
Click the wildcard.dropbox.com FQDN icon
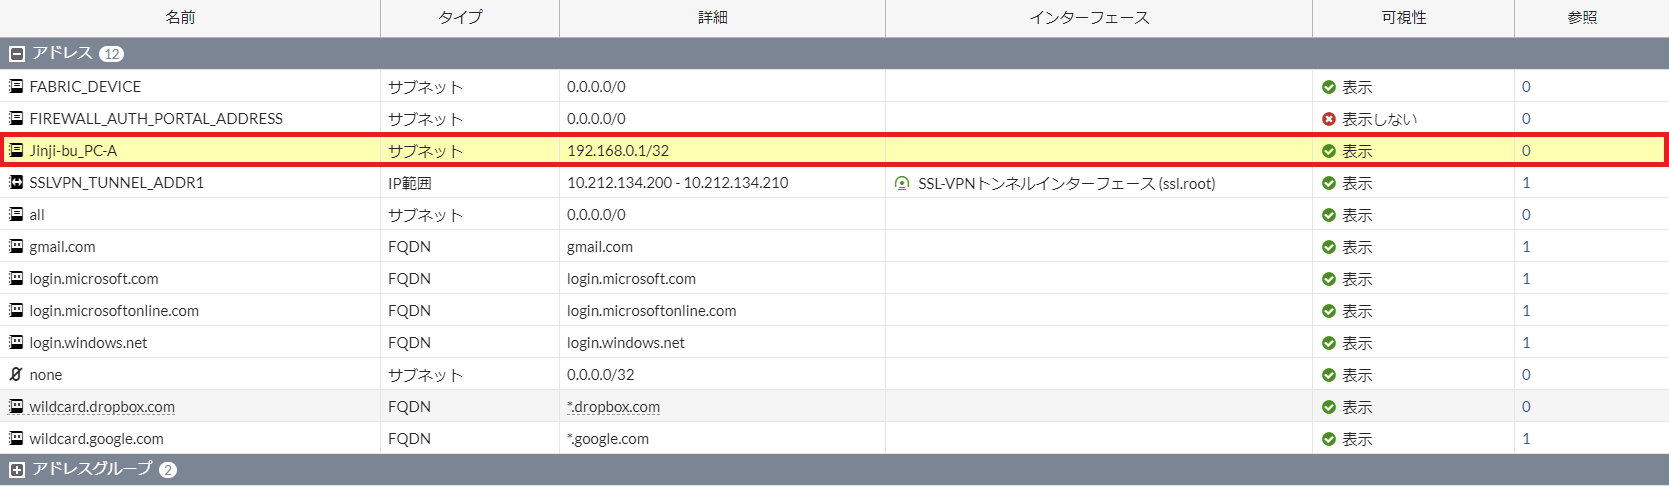coord(16,406)
